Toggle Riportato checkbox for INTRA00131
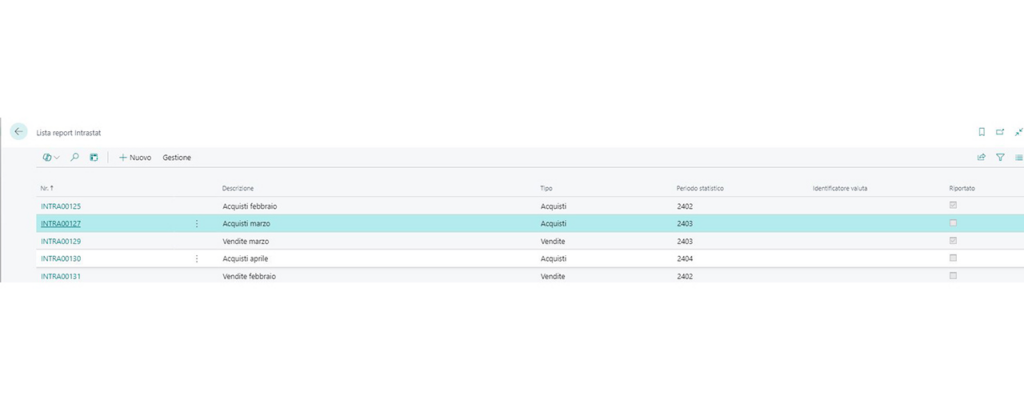 tap(953, 276)
